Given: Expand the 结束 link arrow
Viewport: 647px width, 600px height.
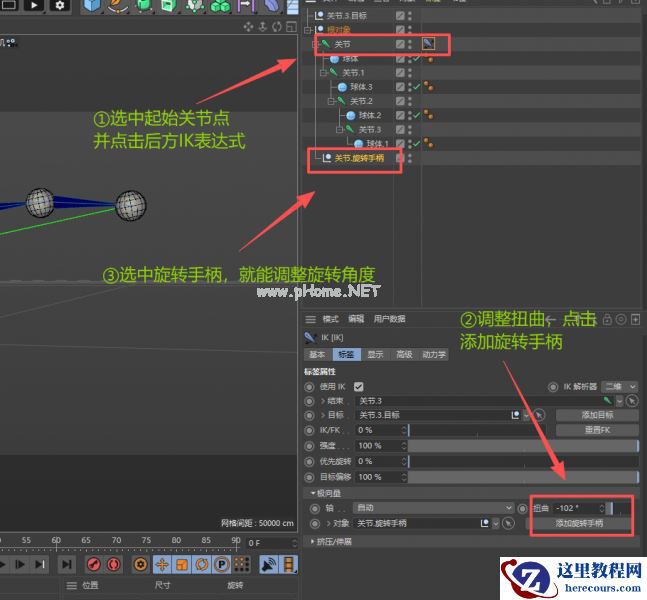Looking at the screenshot, I should tap(323, 401).
